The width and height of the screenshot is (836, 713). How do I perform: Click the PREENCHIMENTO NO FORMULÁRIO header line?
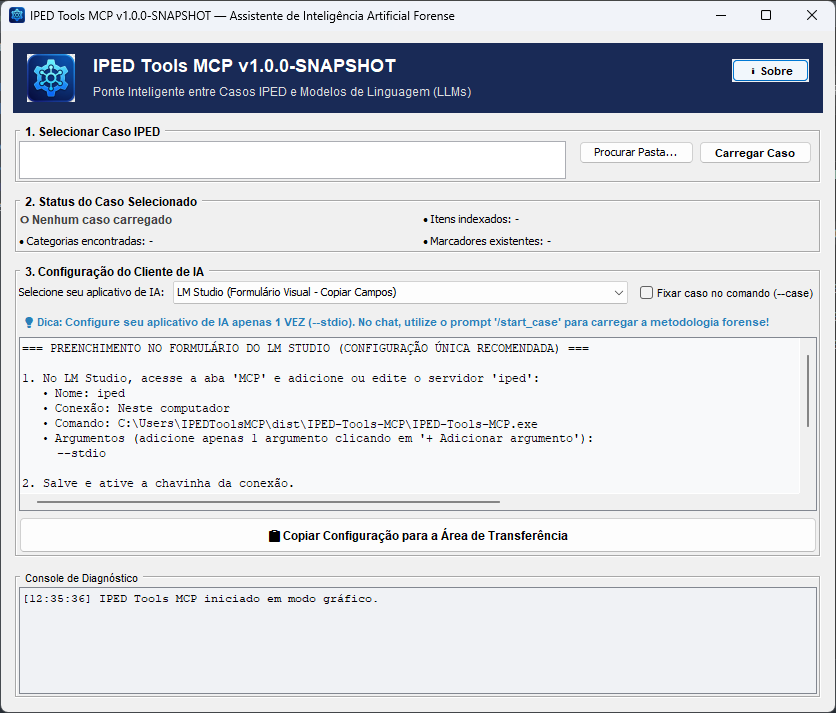pos(306,348)
